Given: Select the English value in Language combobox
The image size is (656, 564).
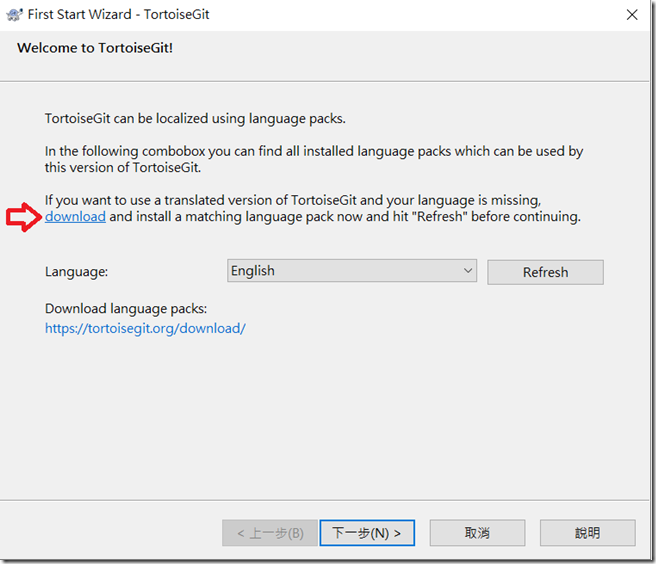Looking at the screenshot, I should pyautogui.click(x=253, y=271).
